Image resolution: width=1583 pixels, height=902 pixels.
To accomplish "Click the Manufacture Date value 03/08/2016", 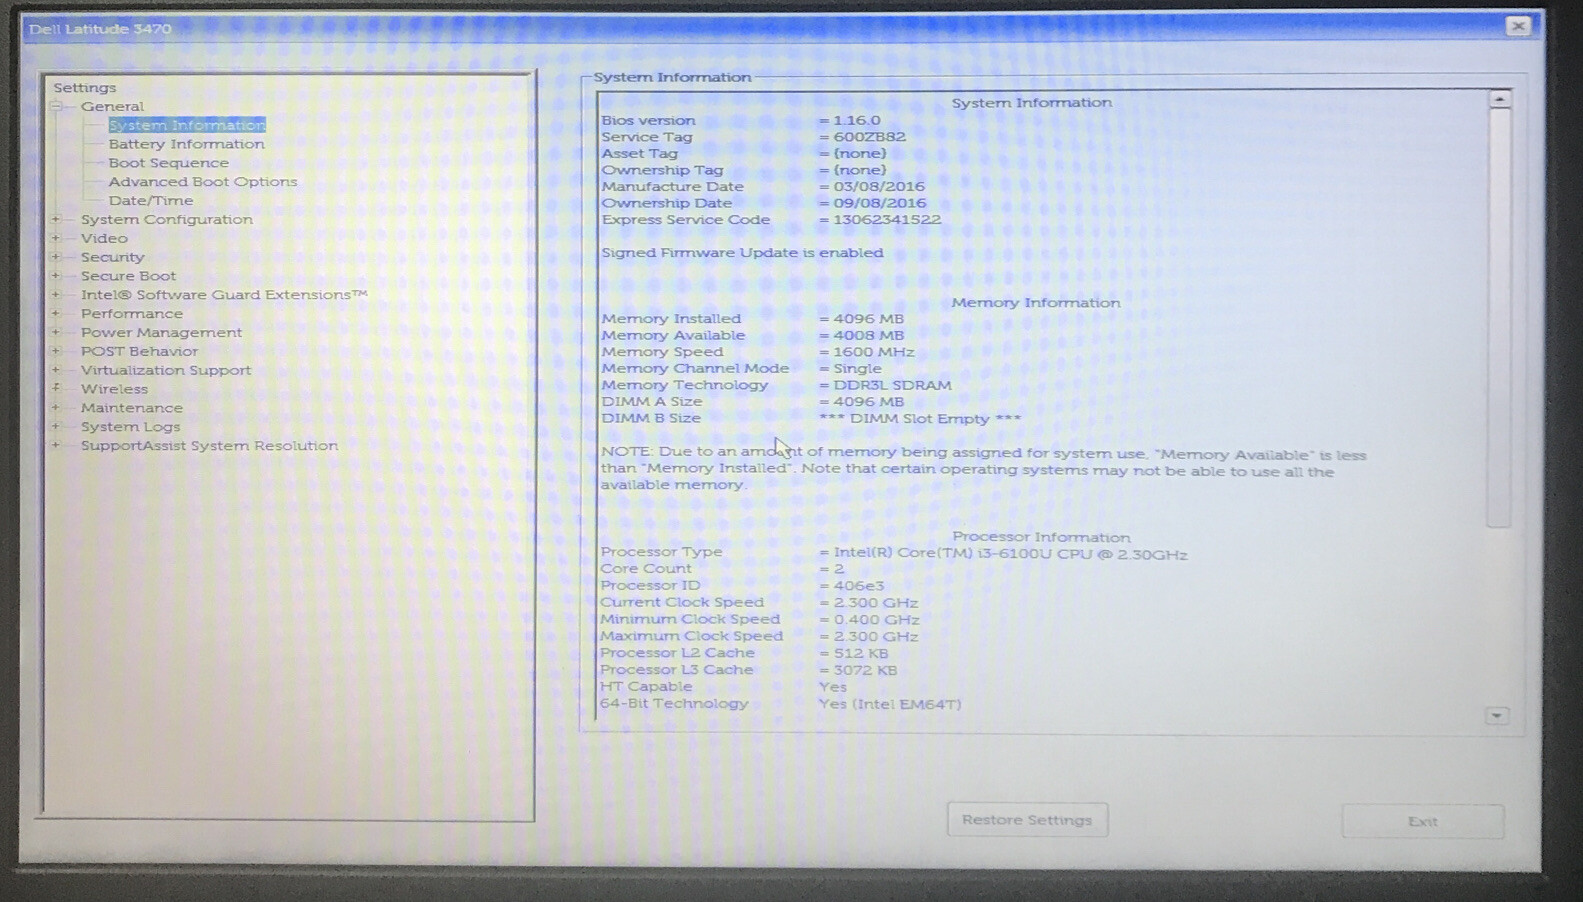I will [879, 187].
